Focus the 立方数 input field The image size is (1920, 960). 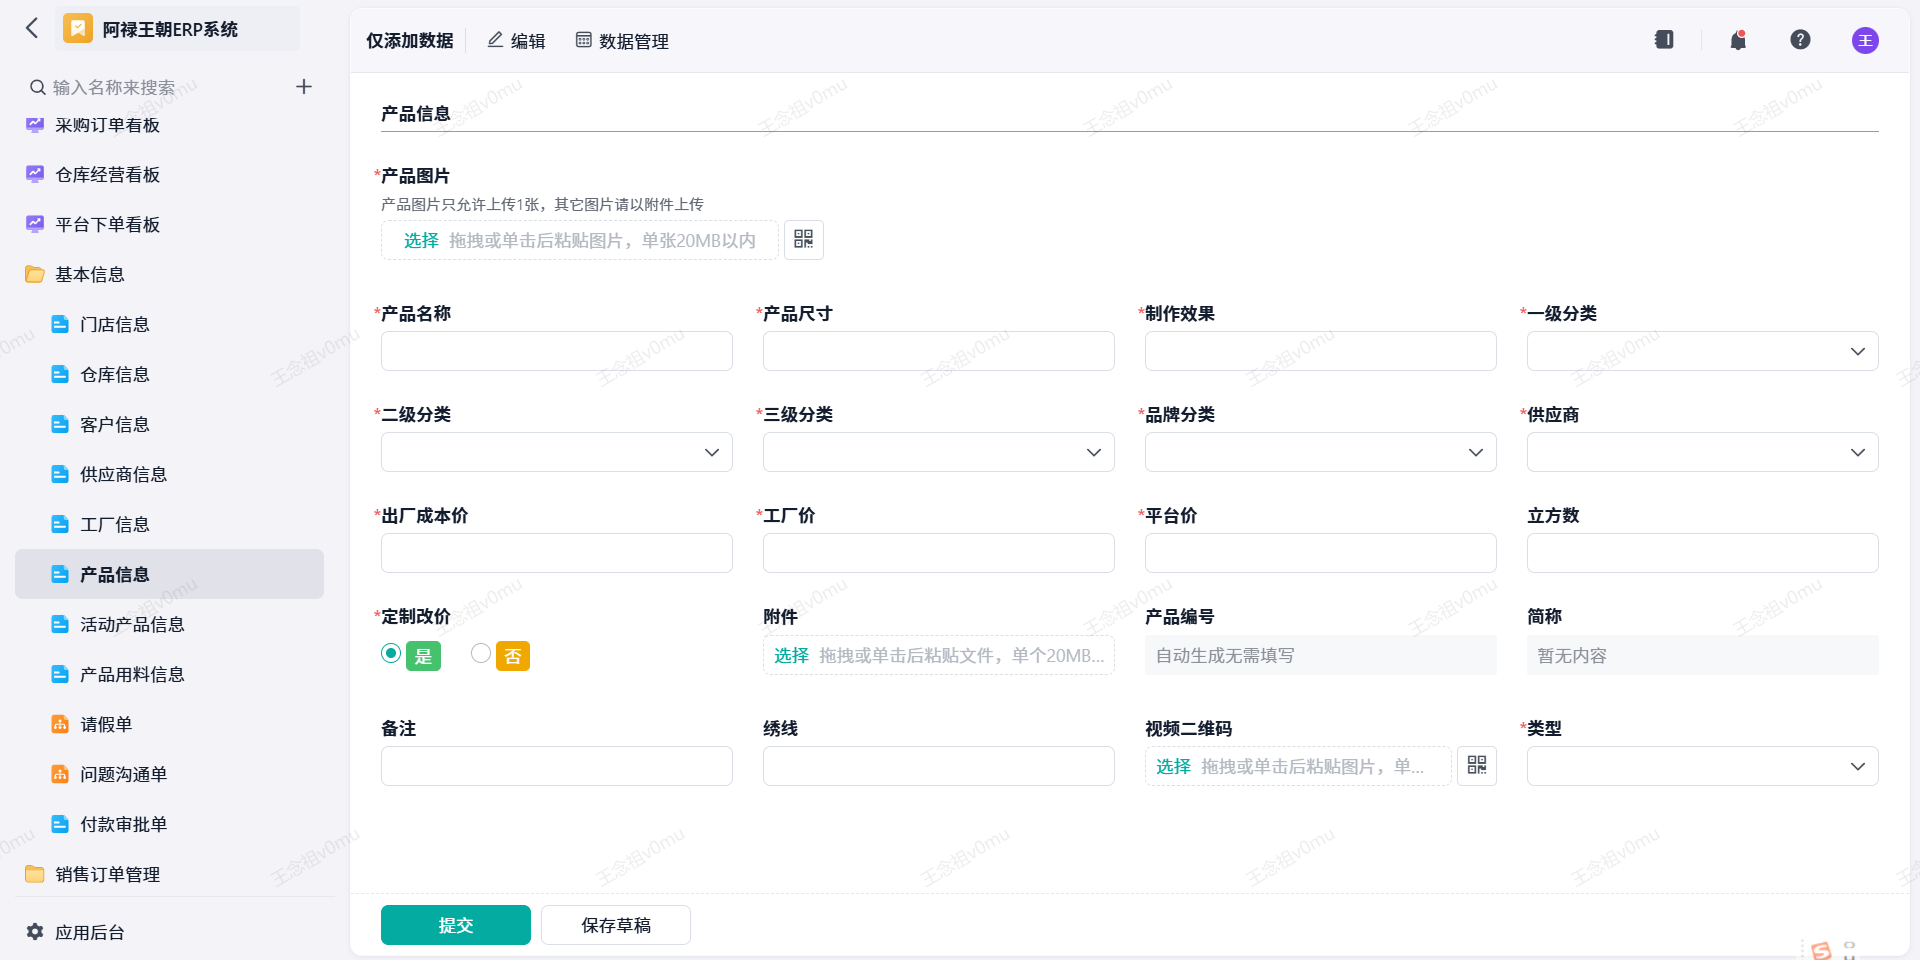pyautogui.click(x=1702, y=553)
